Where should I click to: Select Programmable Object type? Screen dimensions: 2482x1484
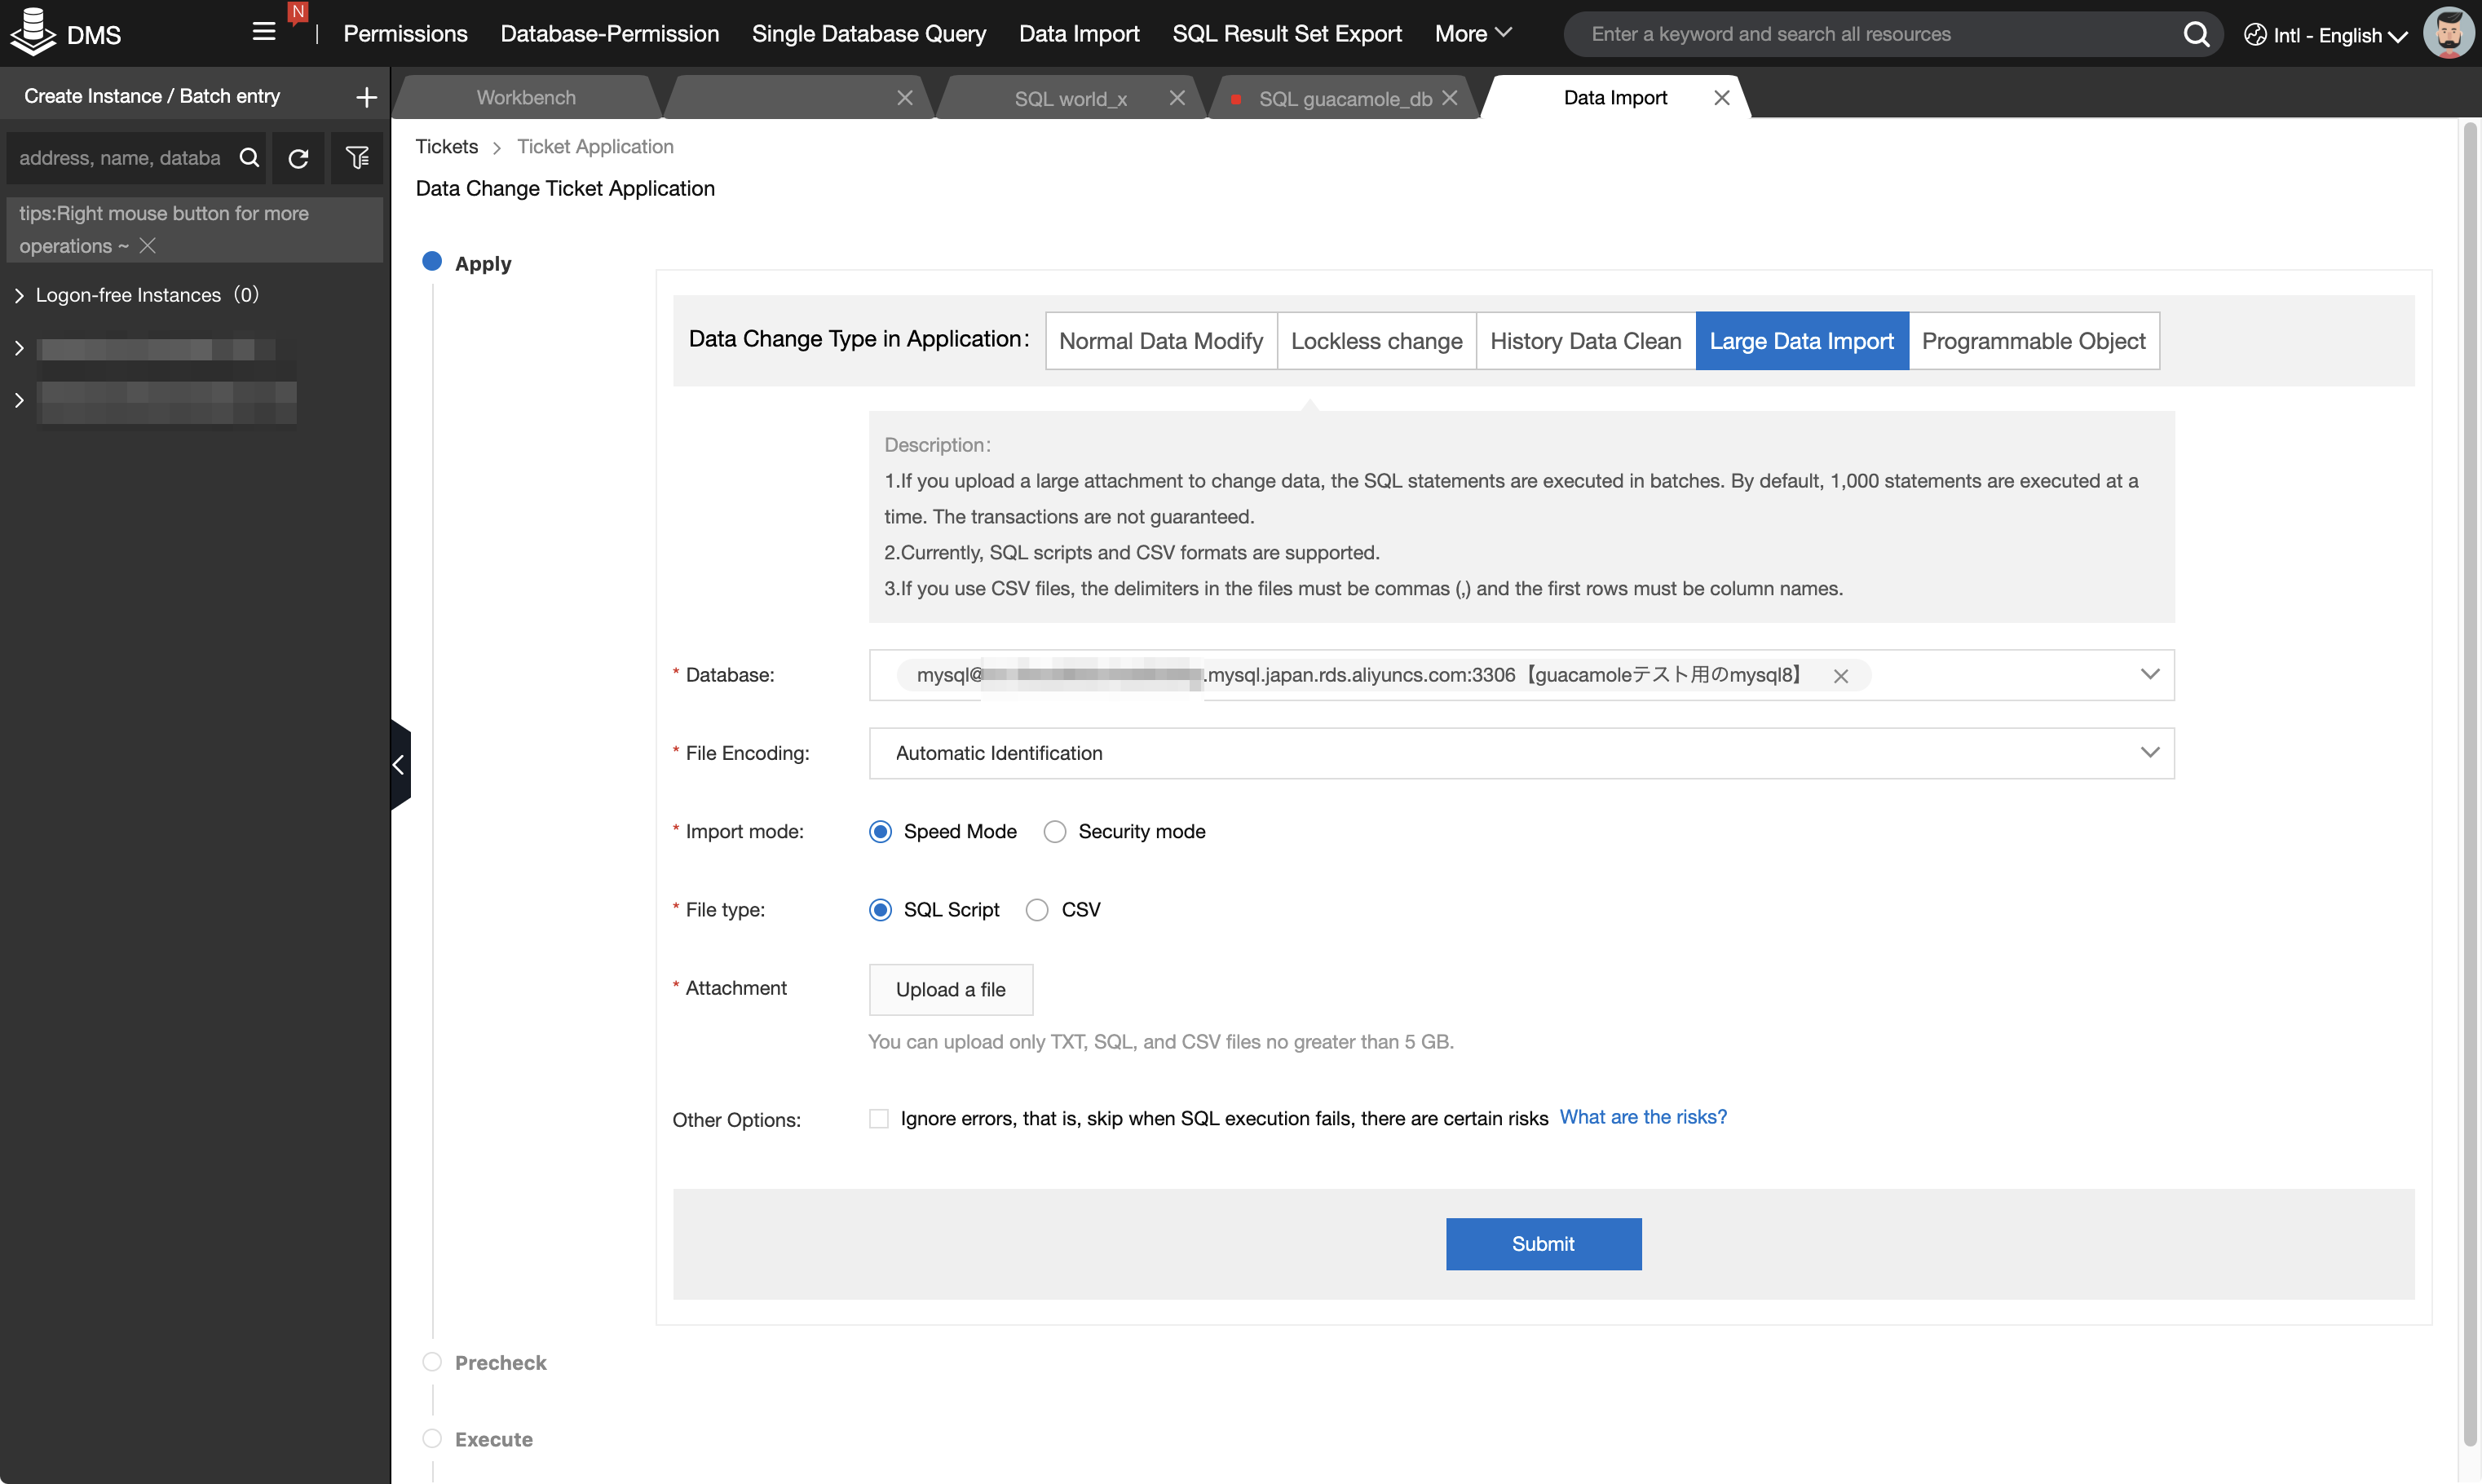[2034, 341]
